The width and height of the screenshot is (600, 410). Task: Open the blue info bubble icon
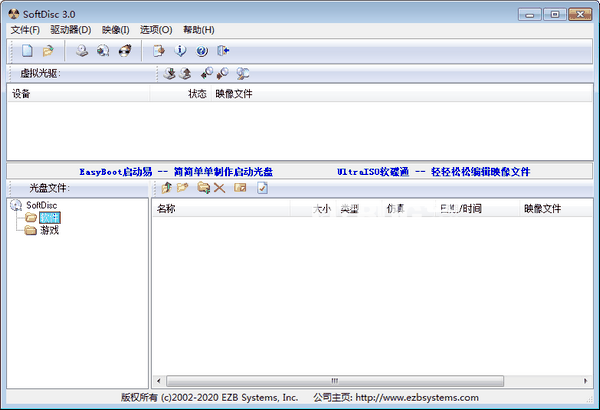(x=180, y=51)
